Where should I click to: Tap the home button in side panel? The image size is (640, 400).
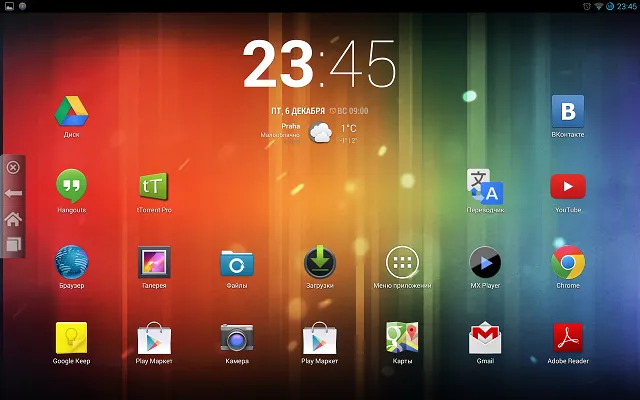click(13, 219)
